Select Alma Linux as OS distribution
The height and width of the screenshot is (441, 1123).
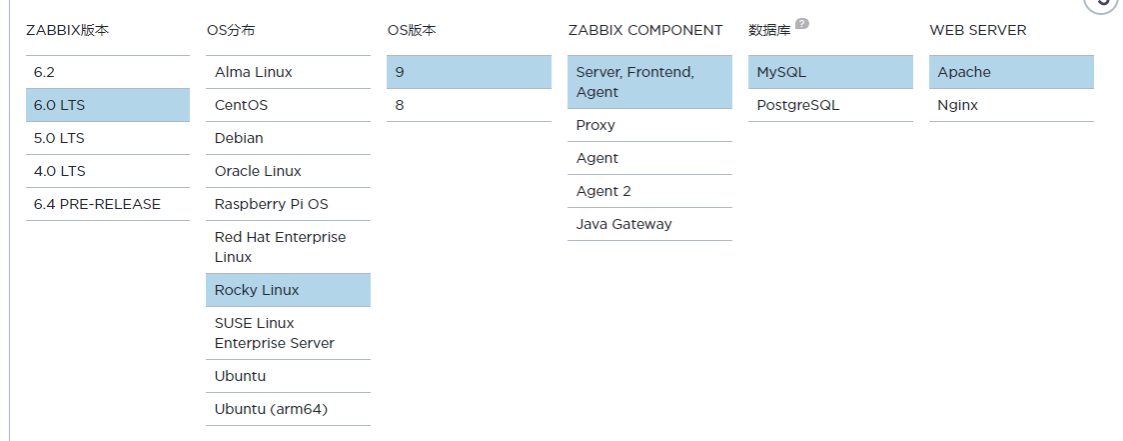click(288, 72)
